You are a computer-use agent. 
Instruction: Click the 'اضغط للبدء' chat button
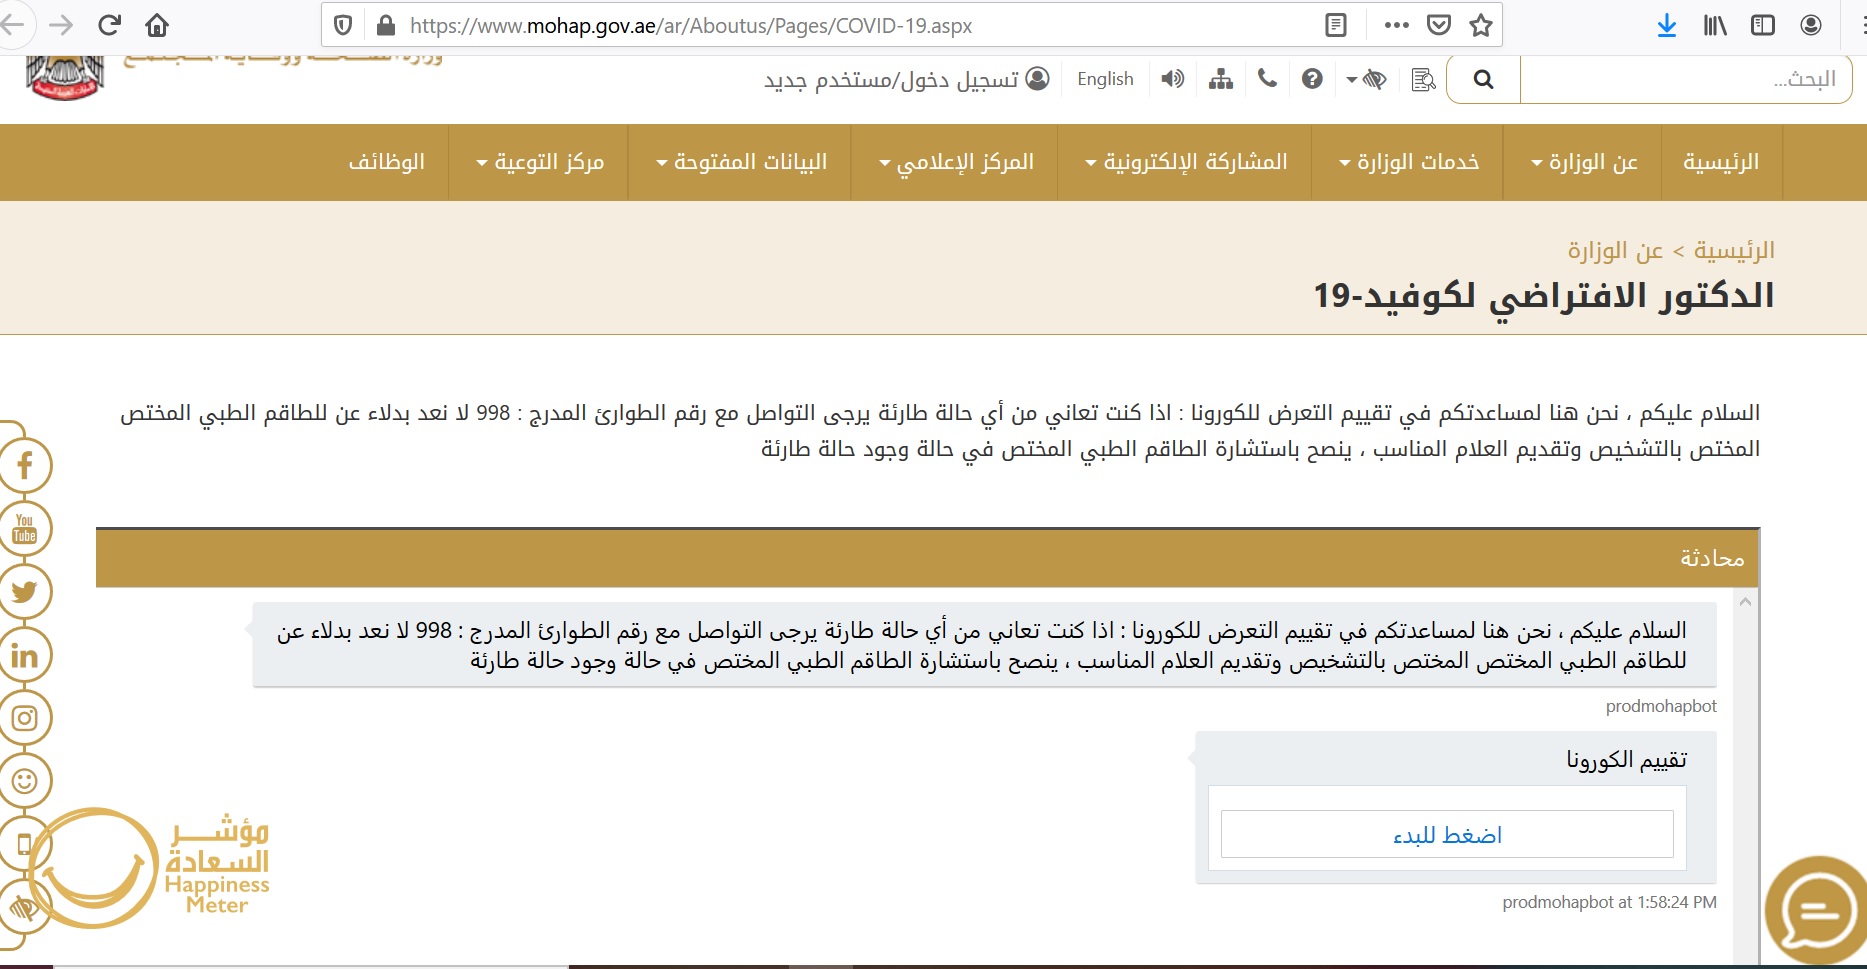(1446, 835)
